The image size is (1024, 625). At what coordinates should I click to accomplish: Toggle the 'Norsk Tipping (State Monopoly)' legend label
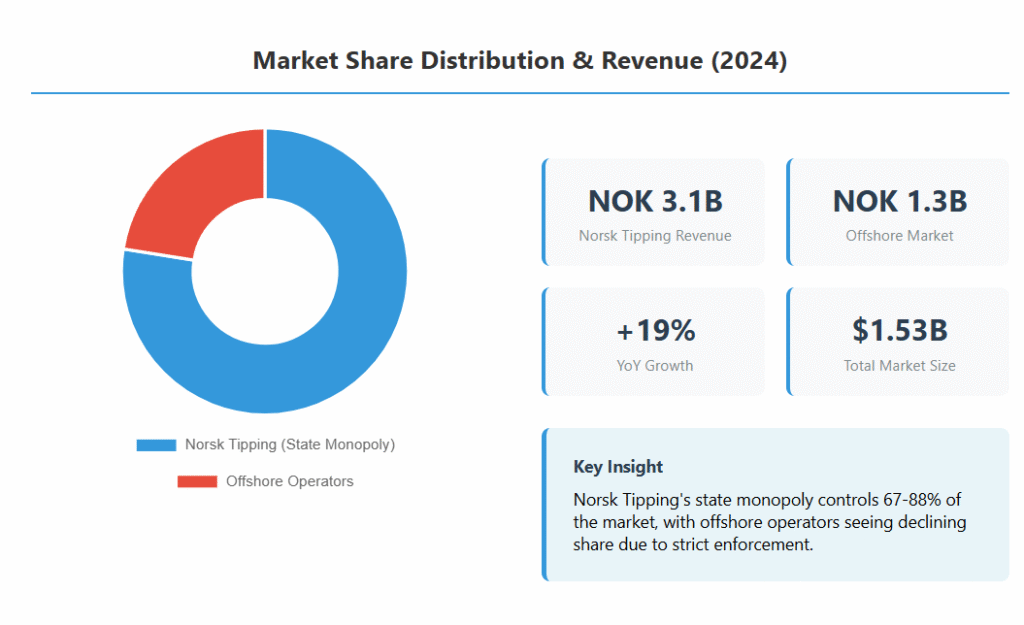click(290, 445)
